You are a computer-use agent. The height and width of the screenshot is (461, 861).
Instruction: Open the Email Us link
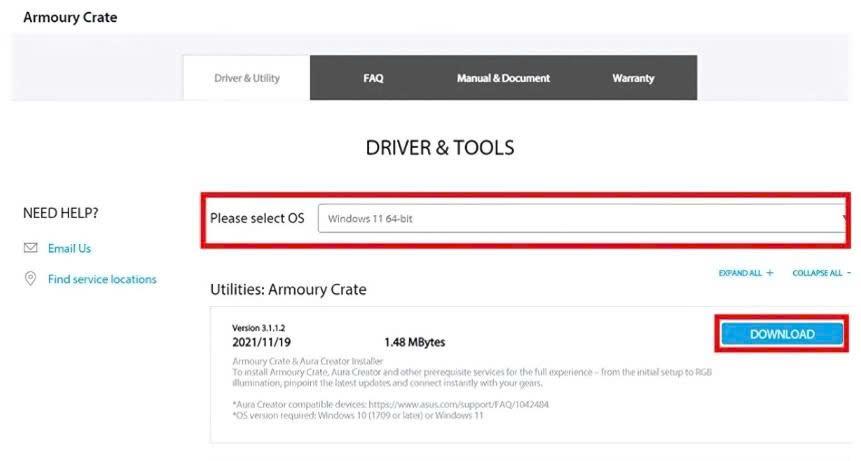coord(69,249)
